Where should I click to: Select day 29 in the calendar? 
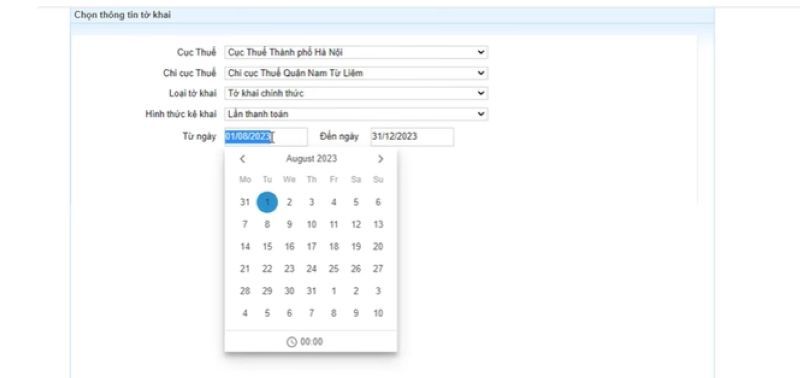(267, 291)
